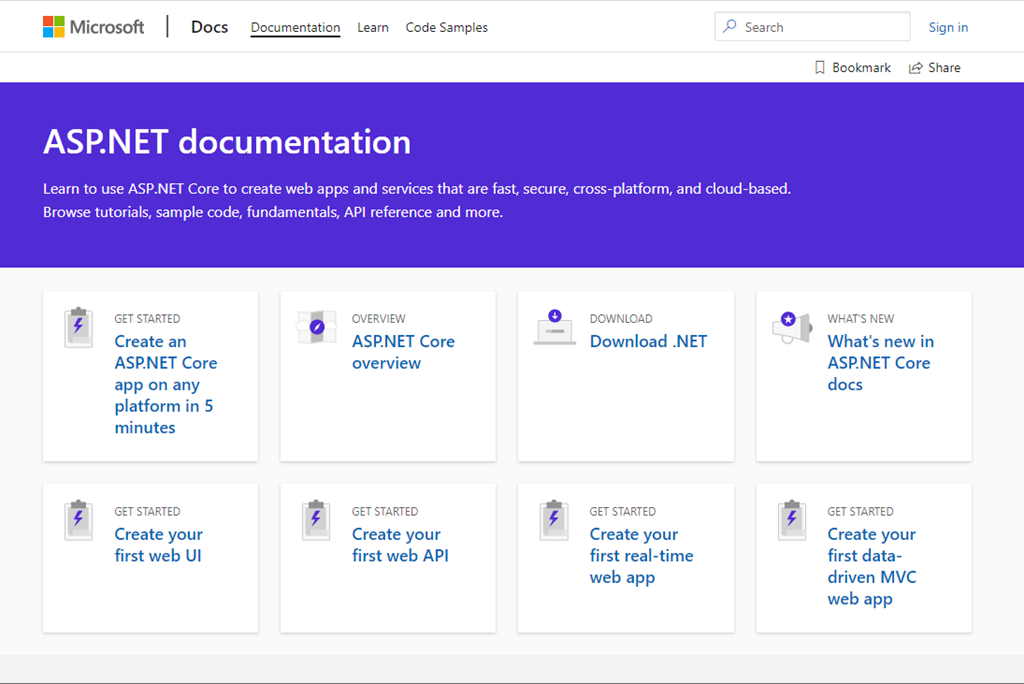
Task: Click the Docs brand link
Action: pyautogui.click(x=209, y=27)
